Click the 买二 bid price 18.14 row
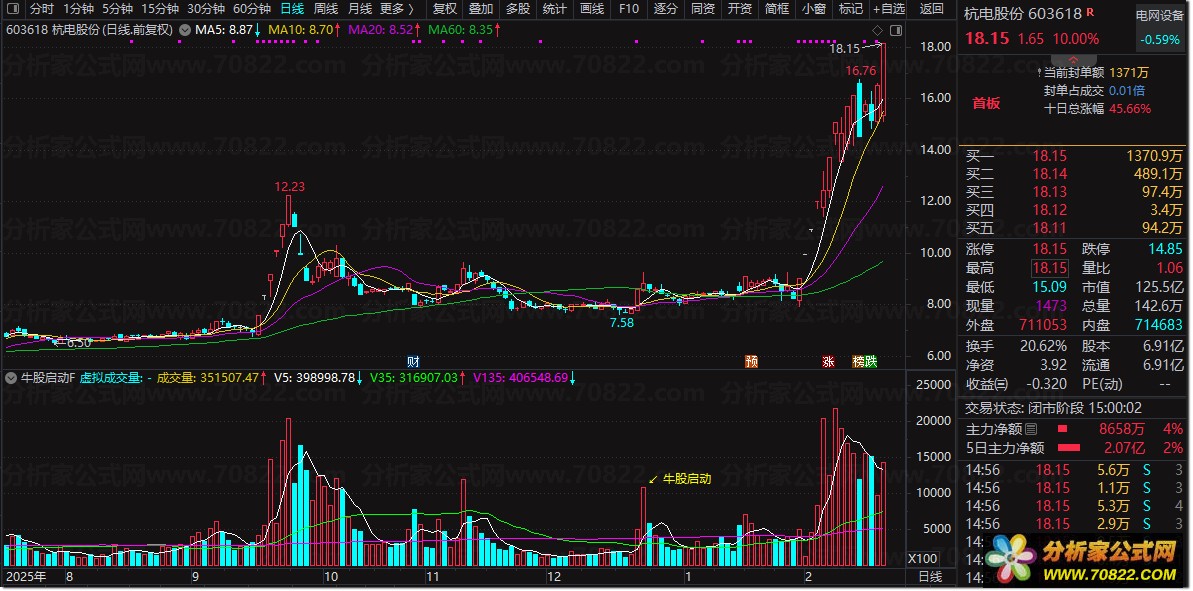Screen dimensions: 1193x591 coord(1073,174)
